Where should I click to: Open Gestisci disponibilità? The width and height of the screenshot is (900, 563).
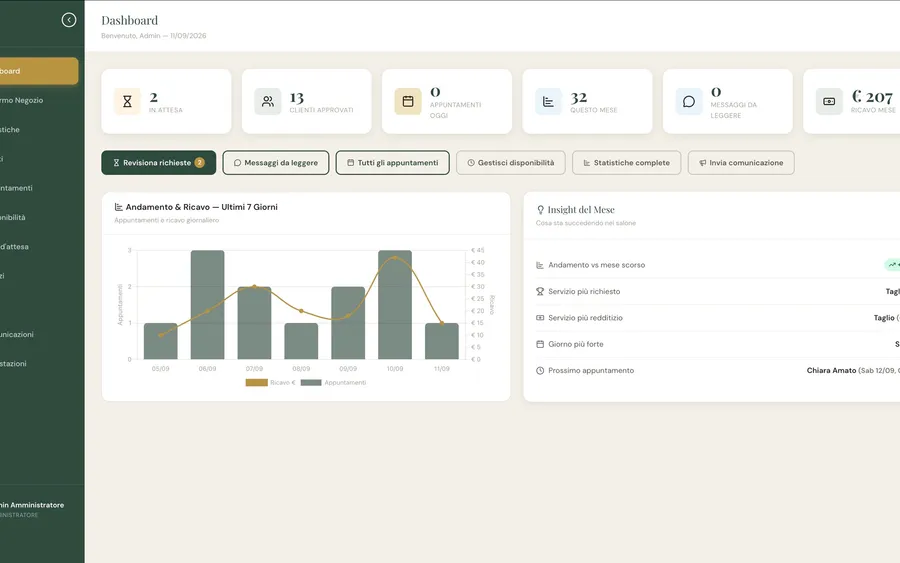point(511,163)
